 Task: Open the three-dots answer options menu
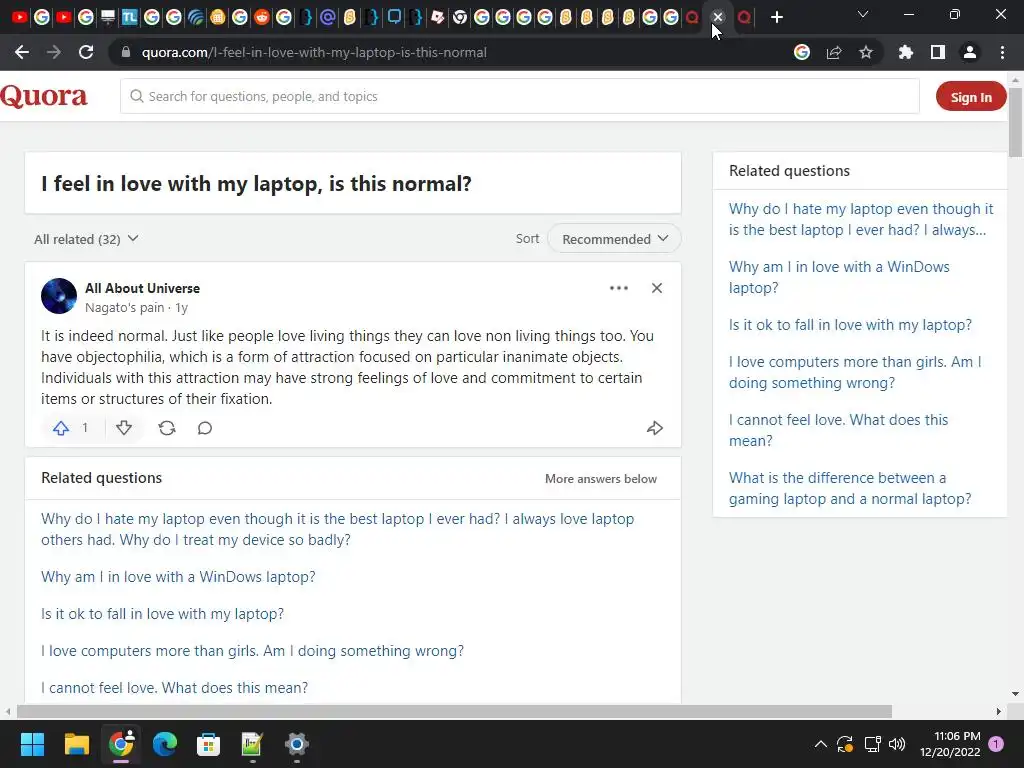tap(618, 288)
